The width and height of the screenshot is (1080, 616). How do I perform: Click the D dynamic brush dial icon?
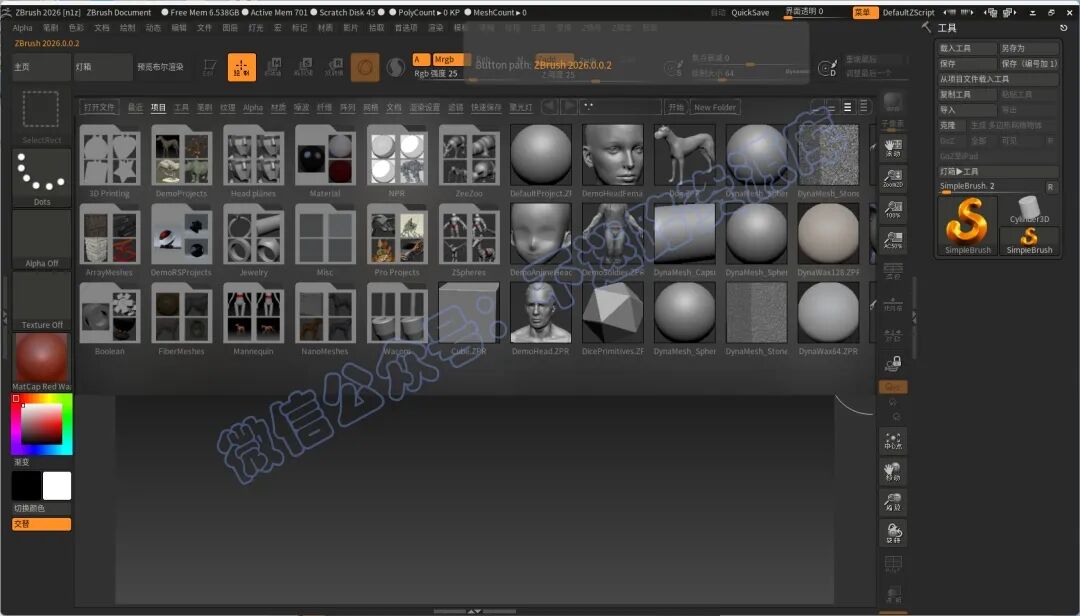[x=827, y=68]
